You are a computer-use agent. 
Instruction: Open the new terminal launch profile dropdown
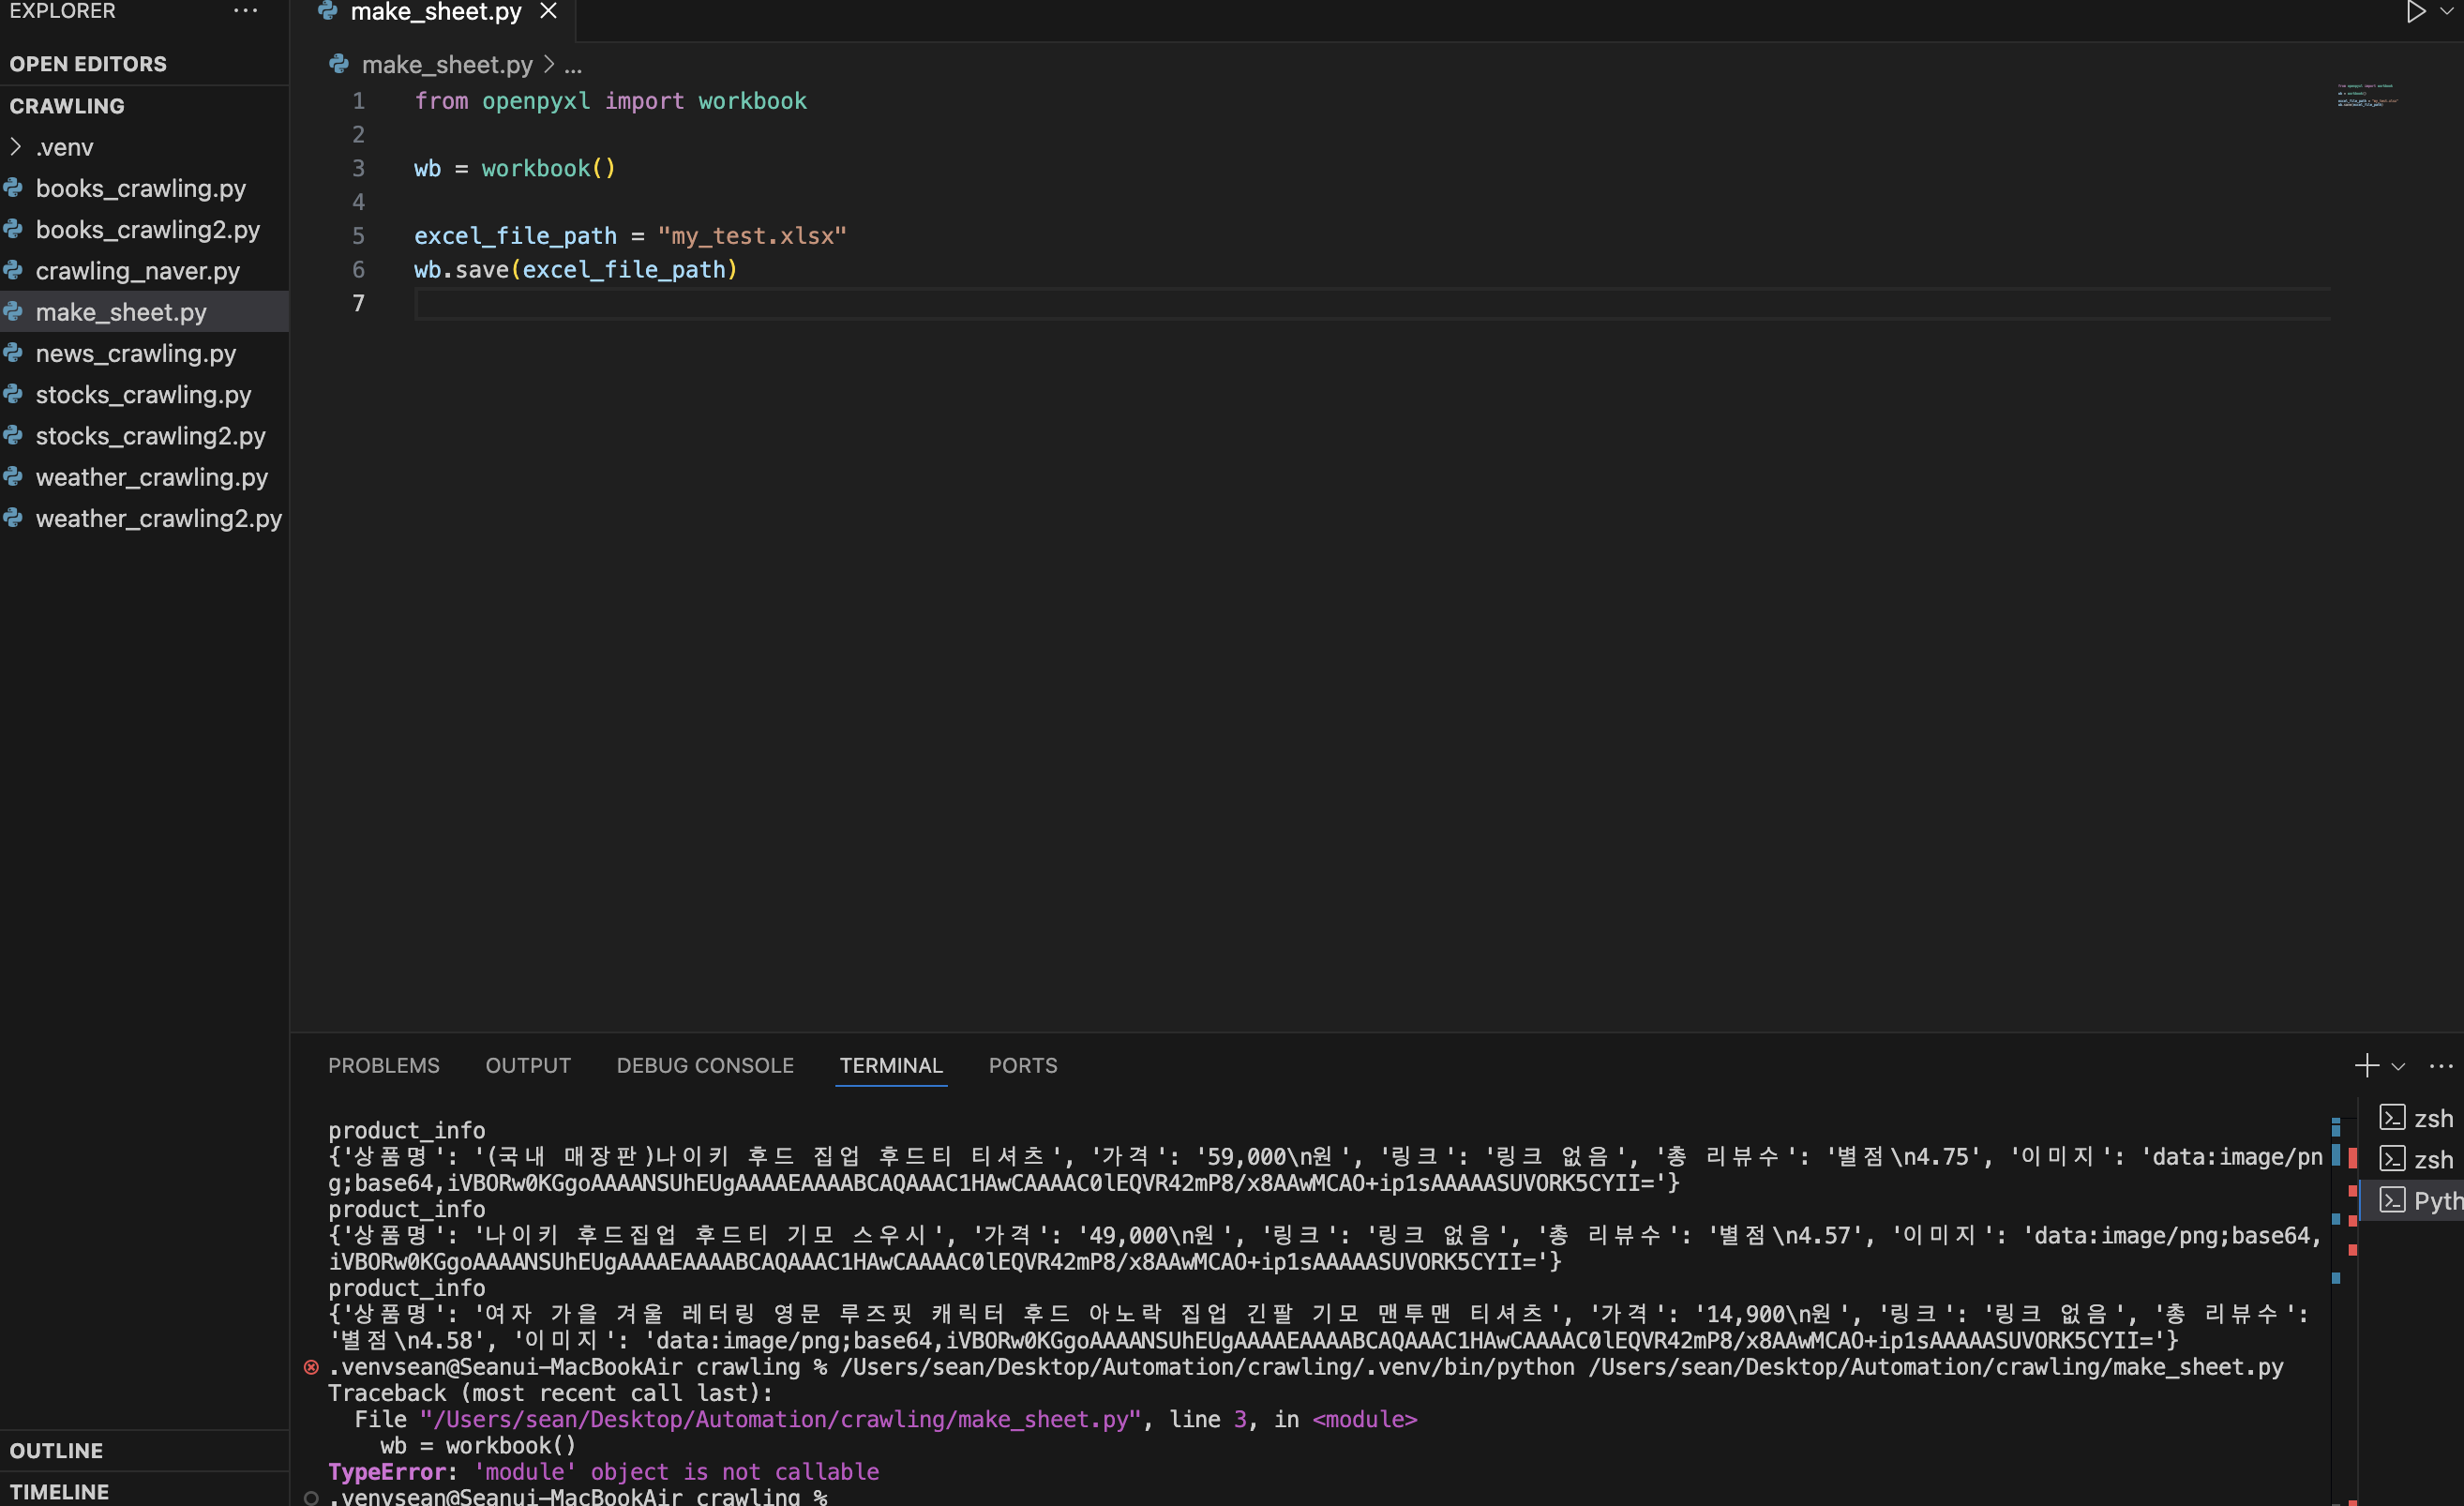pyautogui.click(x=2398, y=1067)
